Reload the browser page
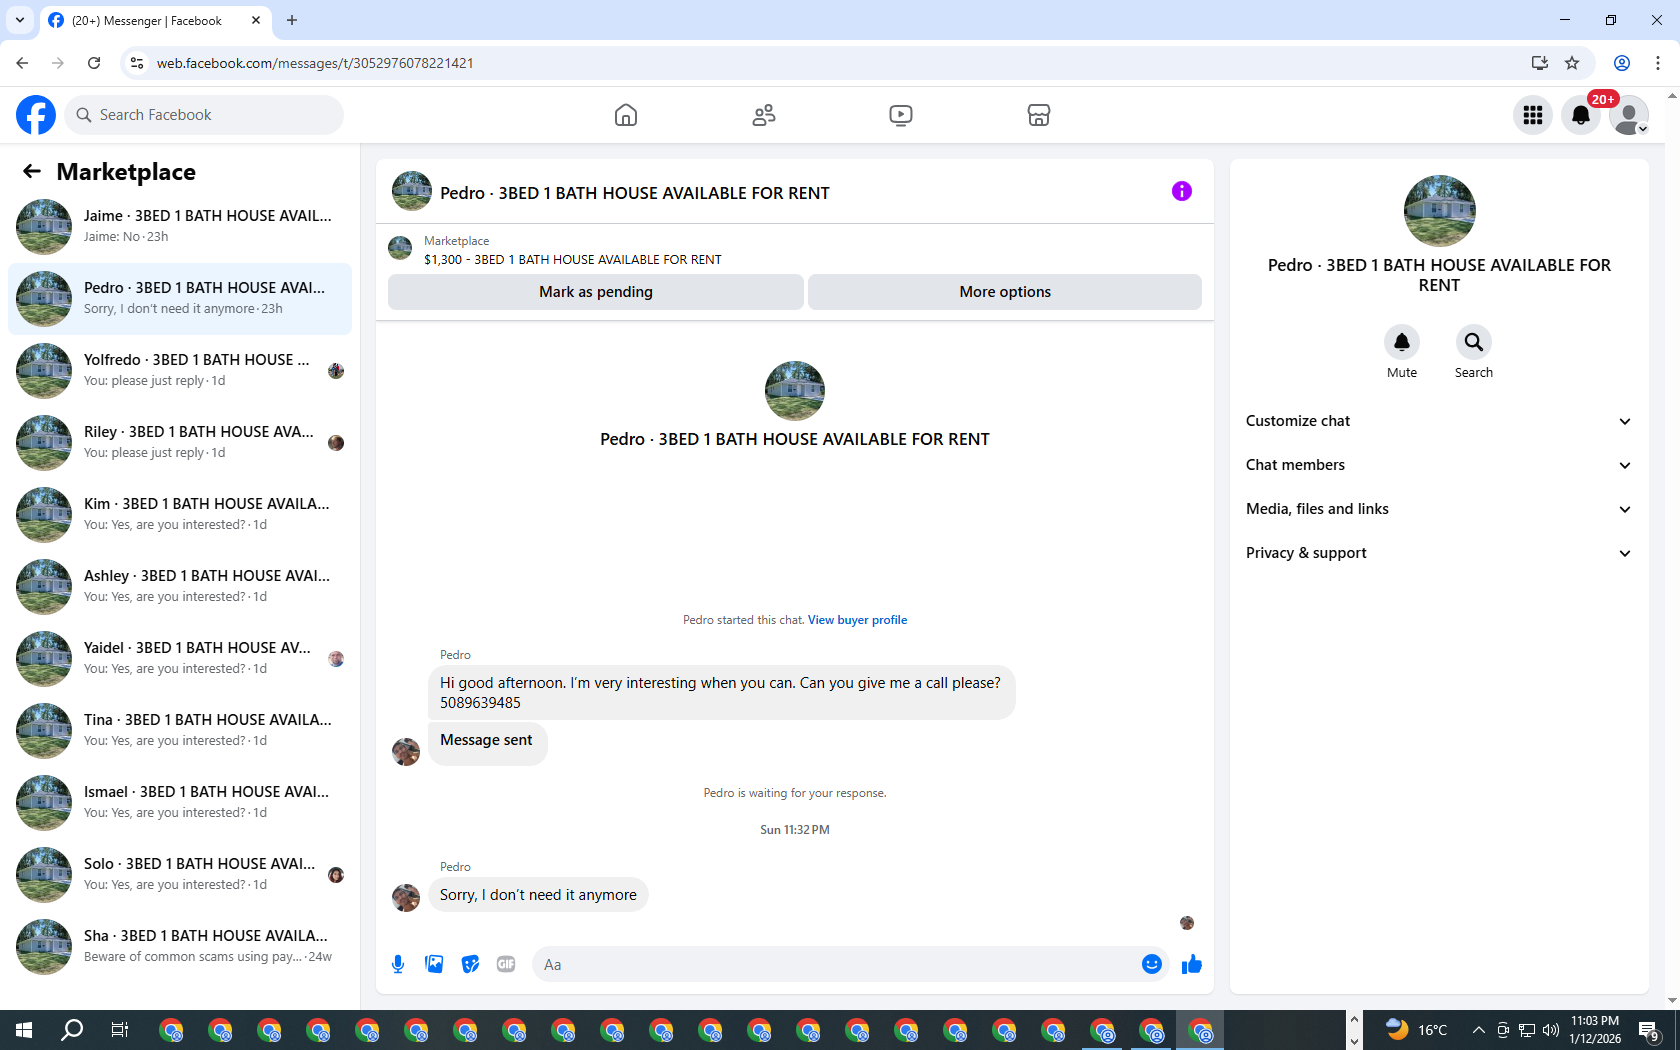The height and width of the screenshot is (1050, 1680). 94,63
